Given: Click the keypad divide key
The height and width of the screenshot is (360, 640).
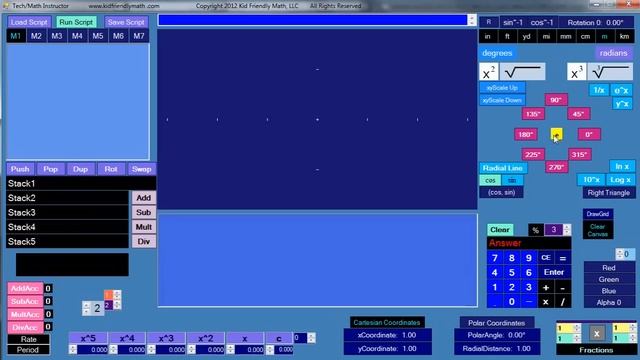Looking at the screenshot, I should (562, 302).
